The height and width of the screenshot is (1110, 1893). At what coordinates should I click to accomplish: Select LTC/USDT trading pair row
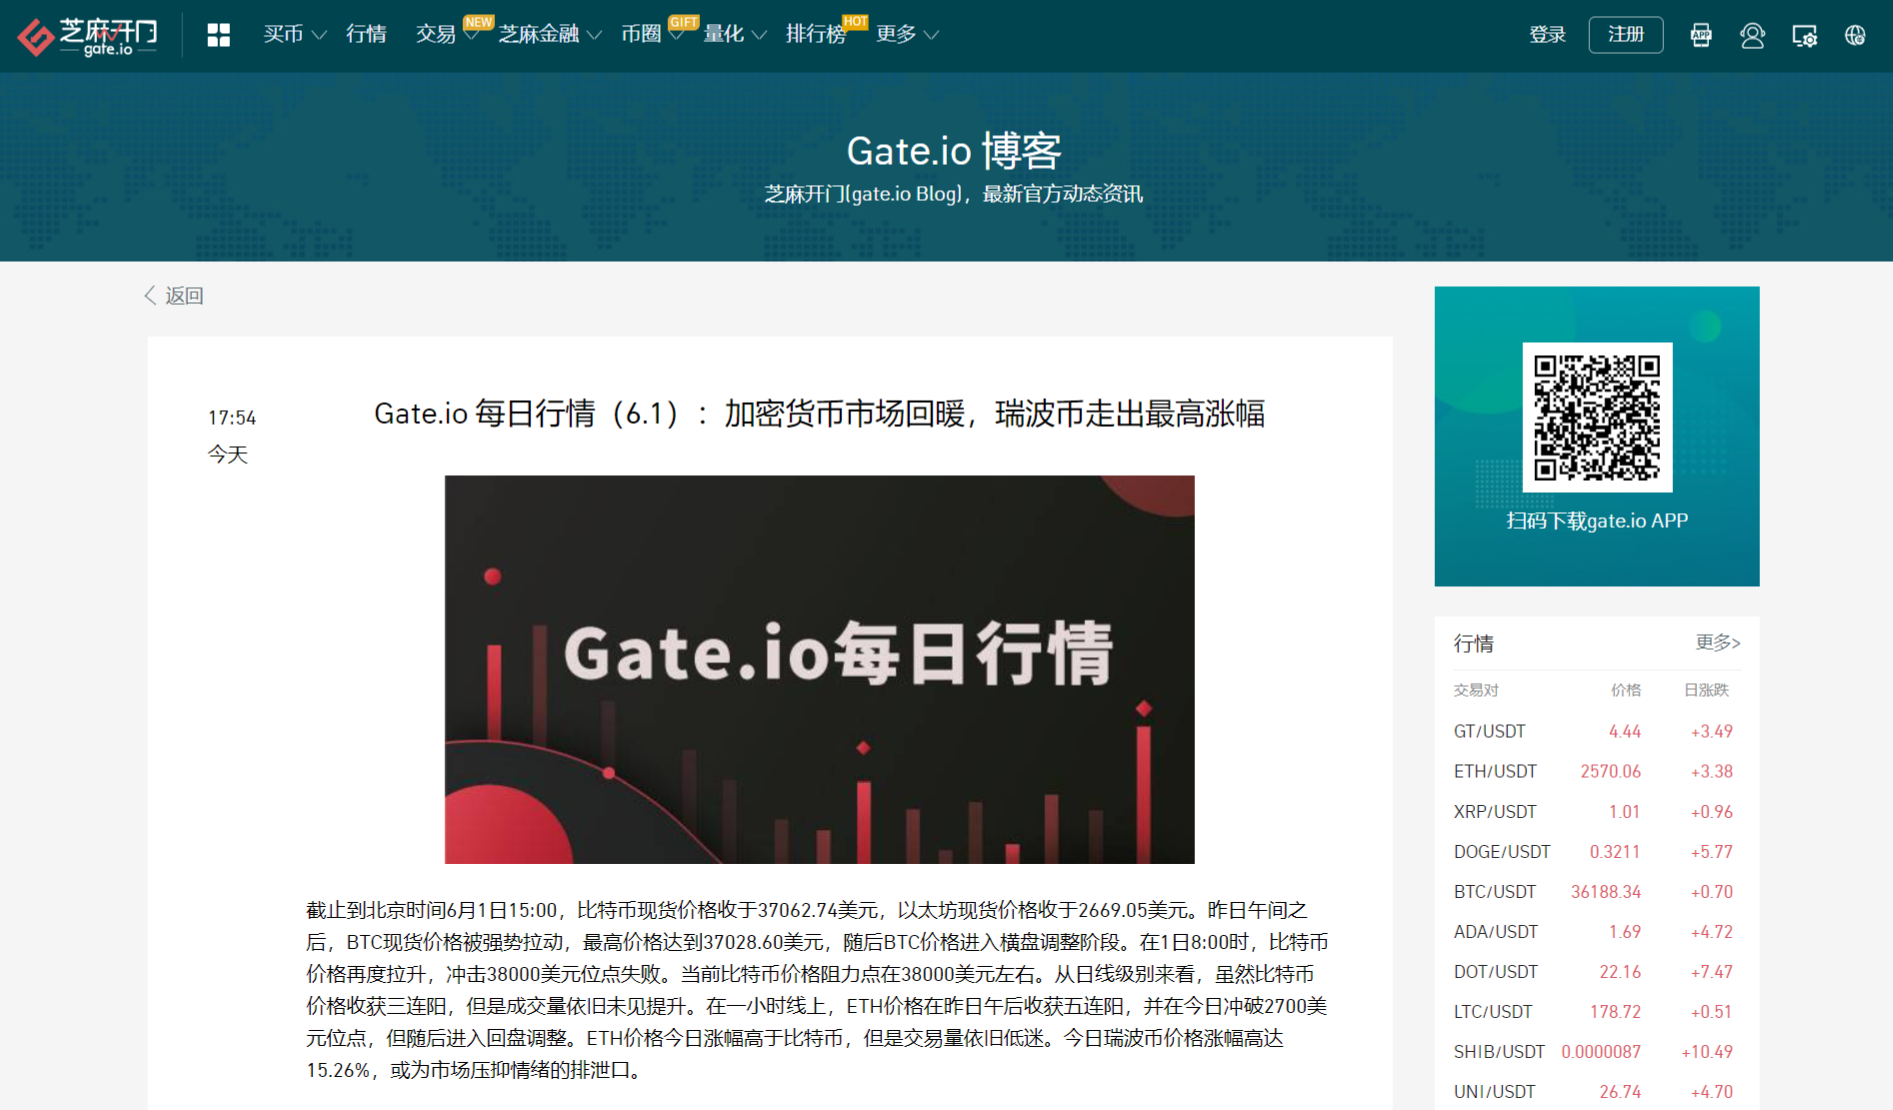click(x=1596, y=1011)
